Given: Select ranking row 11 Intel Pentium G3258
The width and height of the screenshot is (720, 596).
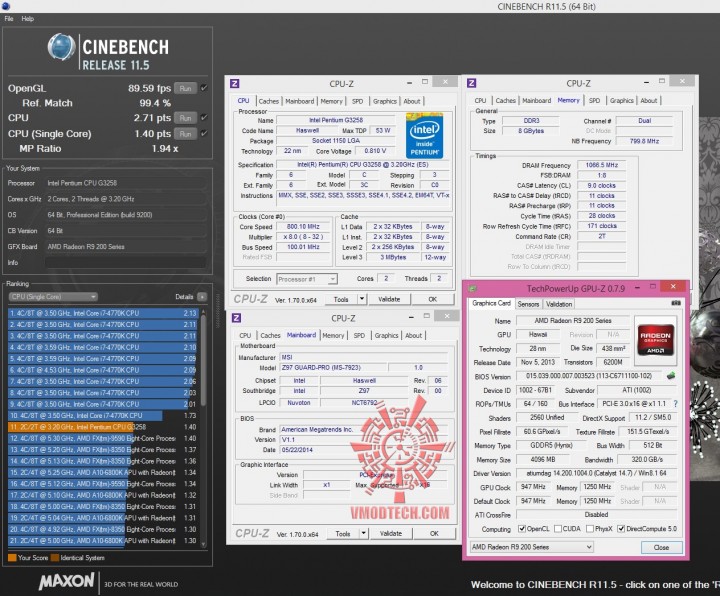Looking at the screenshot, I should coord(103,427).
